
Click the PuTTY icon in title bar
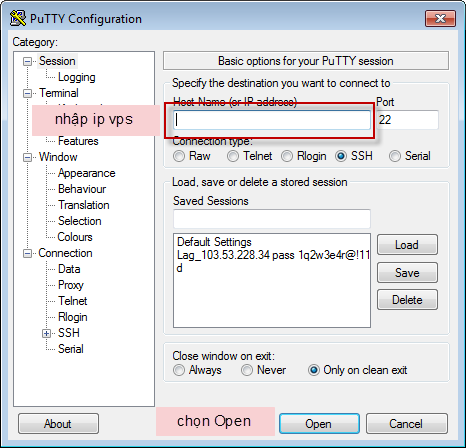pos(18,18)
